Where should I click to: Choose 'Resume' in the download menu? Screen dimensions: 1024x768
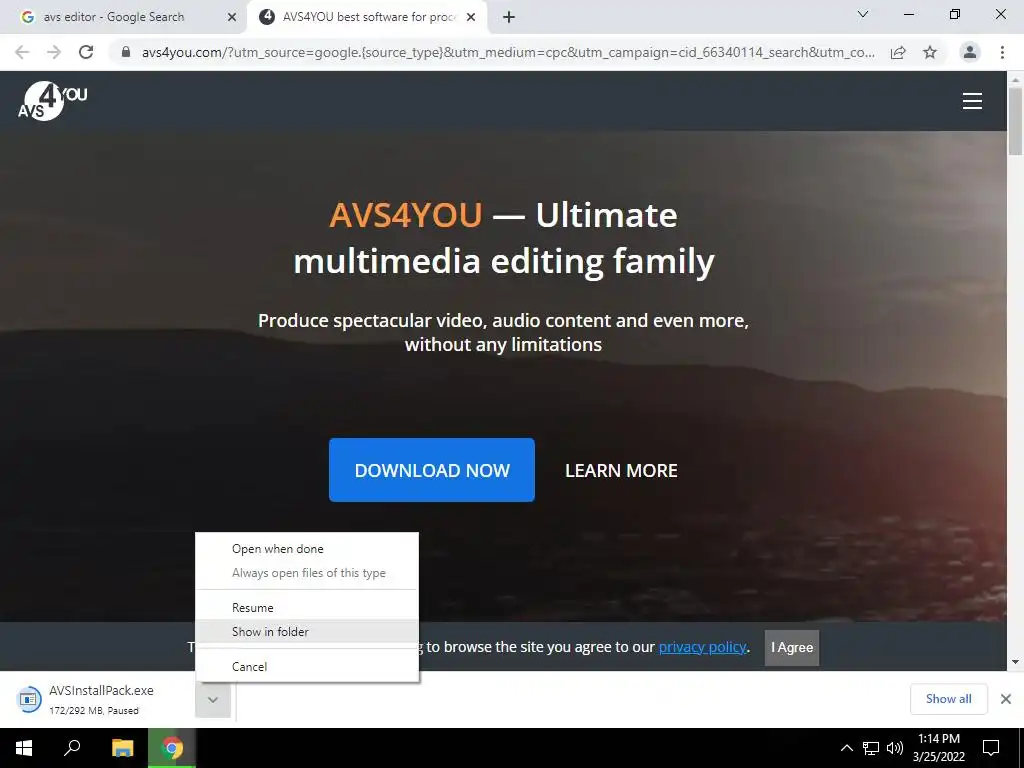[x=307, y=608]
